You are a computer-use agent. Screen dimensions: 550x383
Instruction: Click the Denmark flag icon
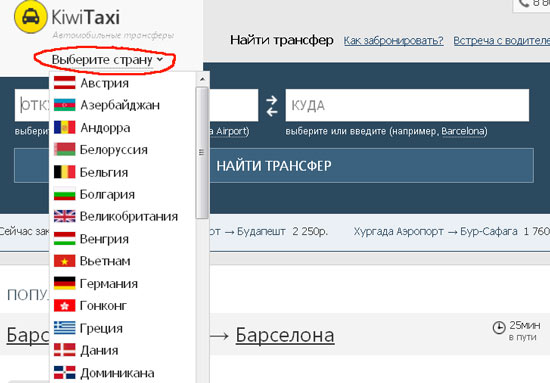point(65,350)
